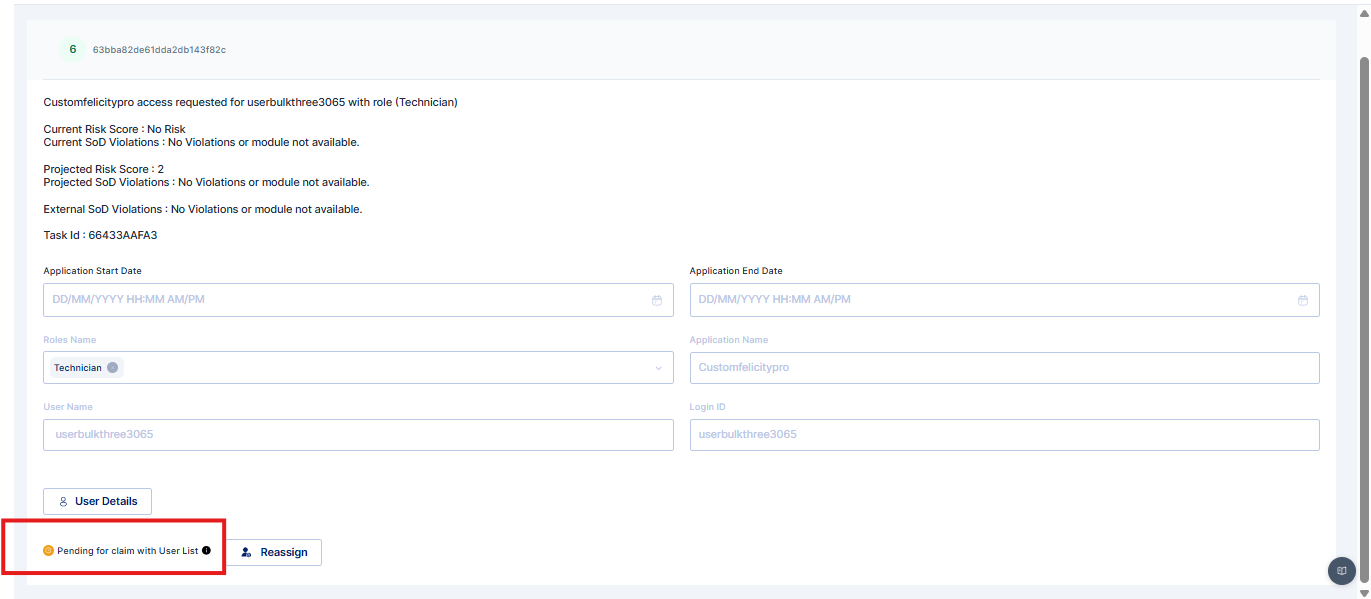Focus the Application End Date input
The image size is (1371, 599).
990,300
